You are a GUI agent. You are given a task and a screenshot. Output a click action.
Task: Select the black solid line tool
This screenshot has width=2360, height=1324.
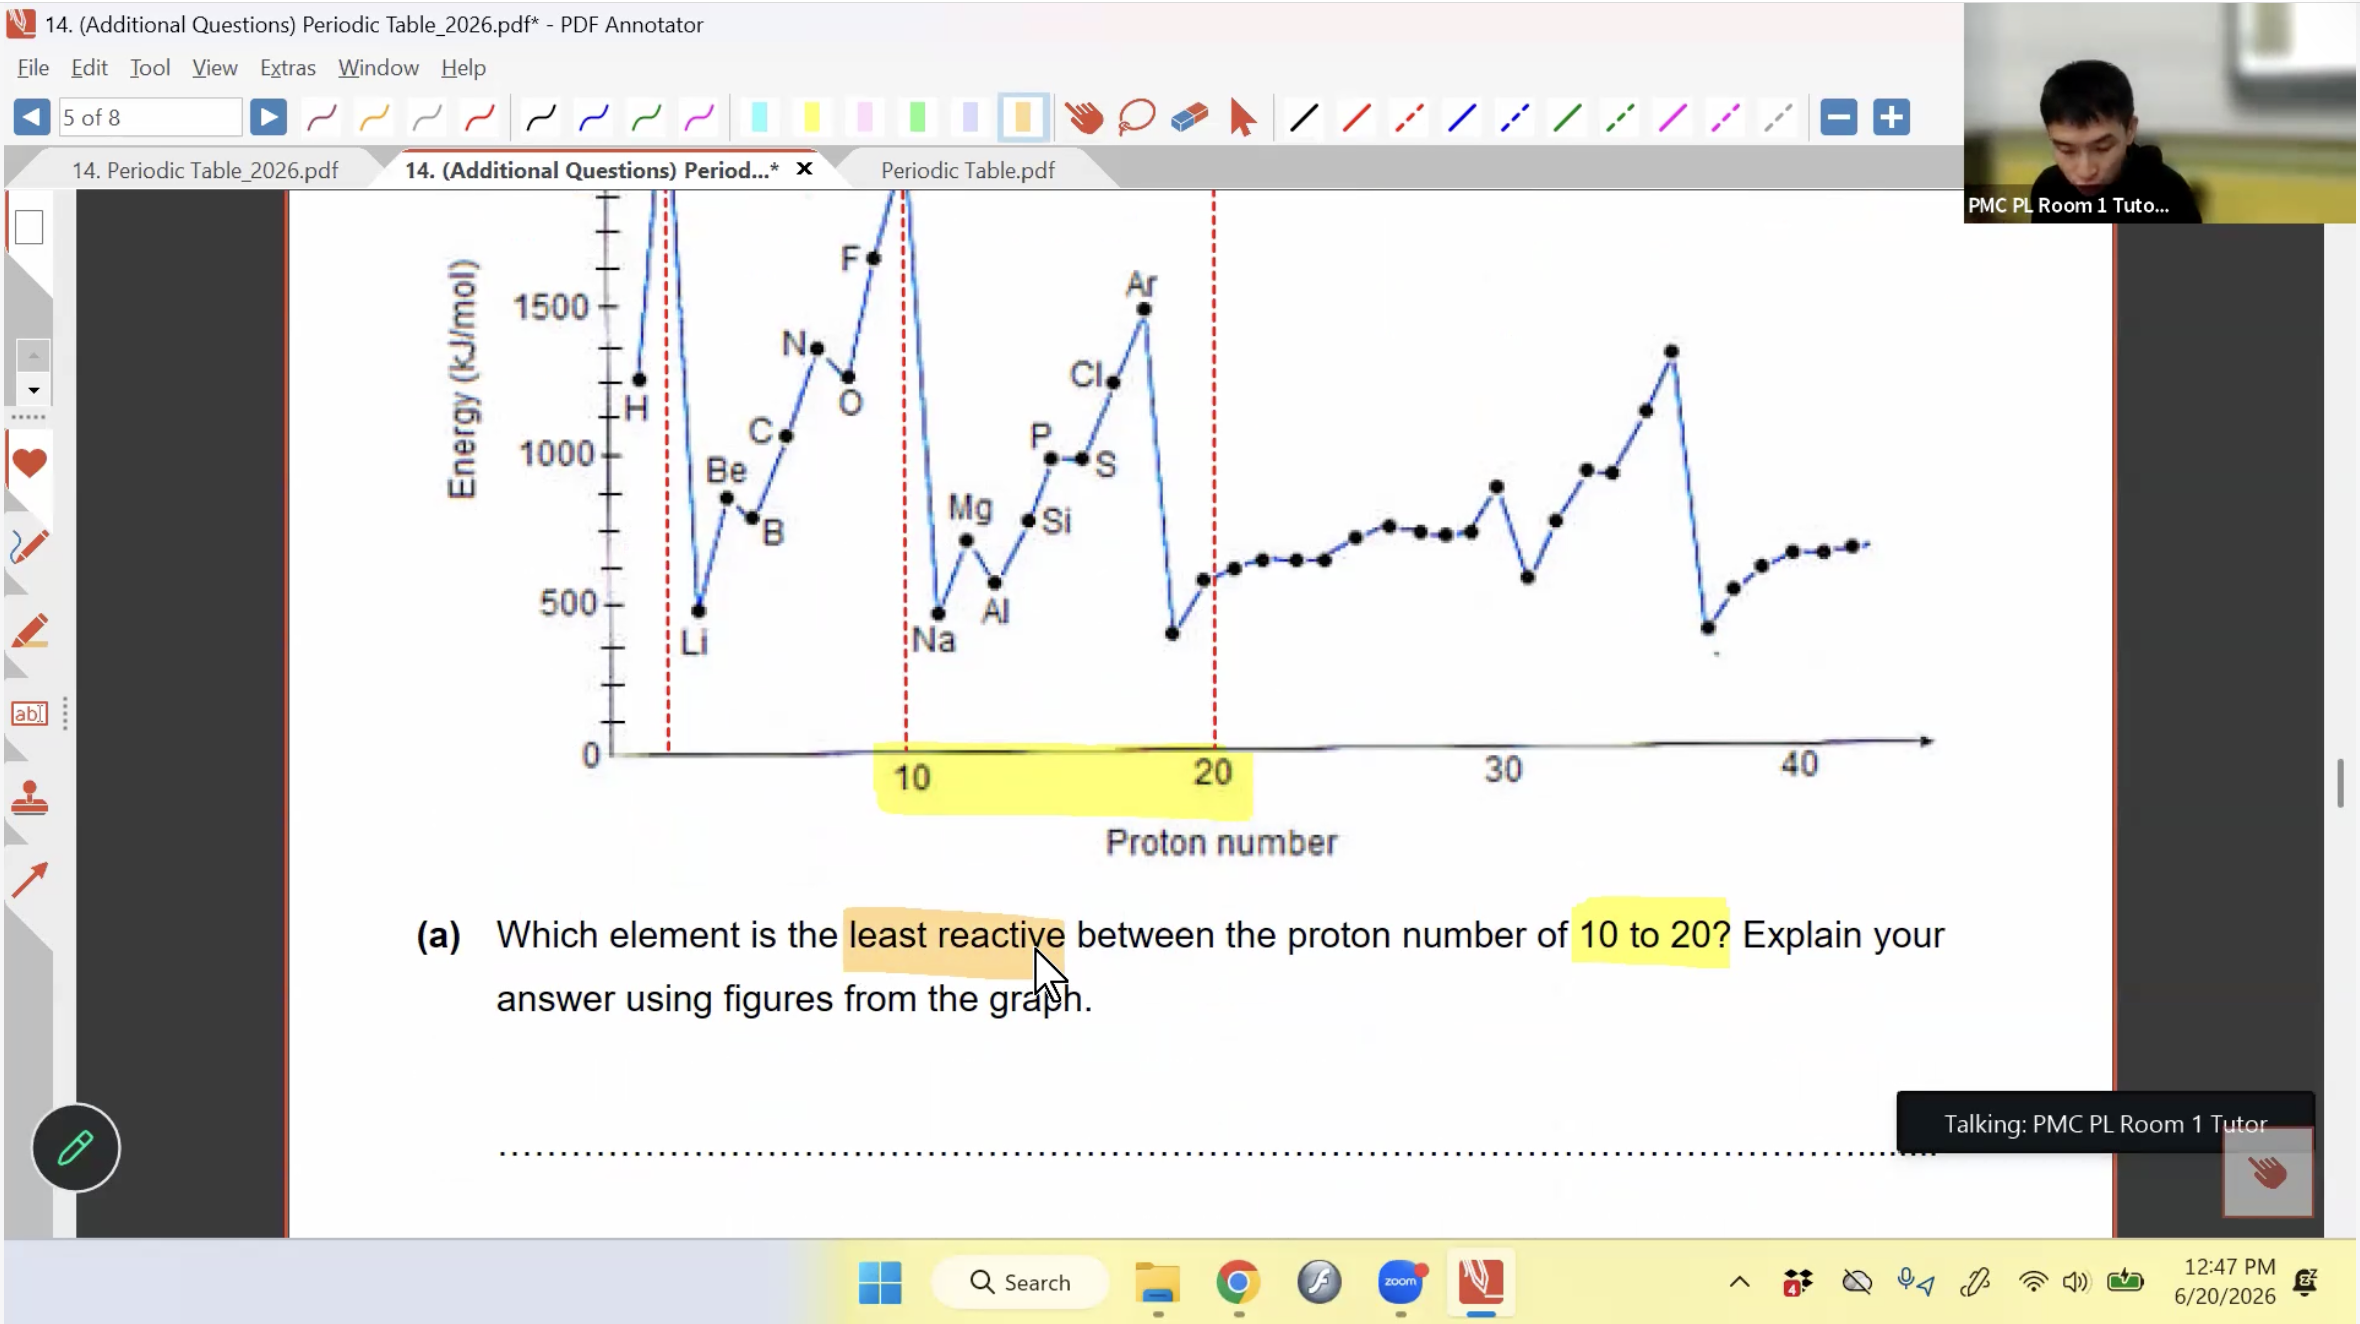[1304, 118]
